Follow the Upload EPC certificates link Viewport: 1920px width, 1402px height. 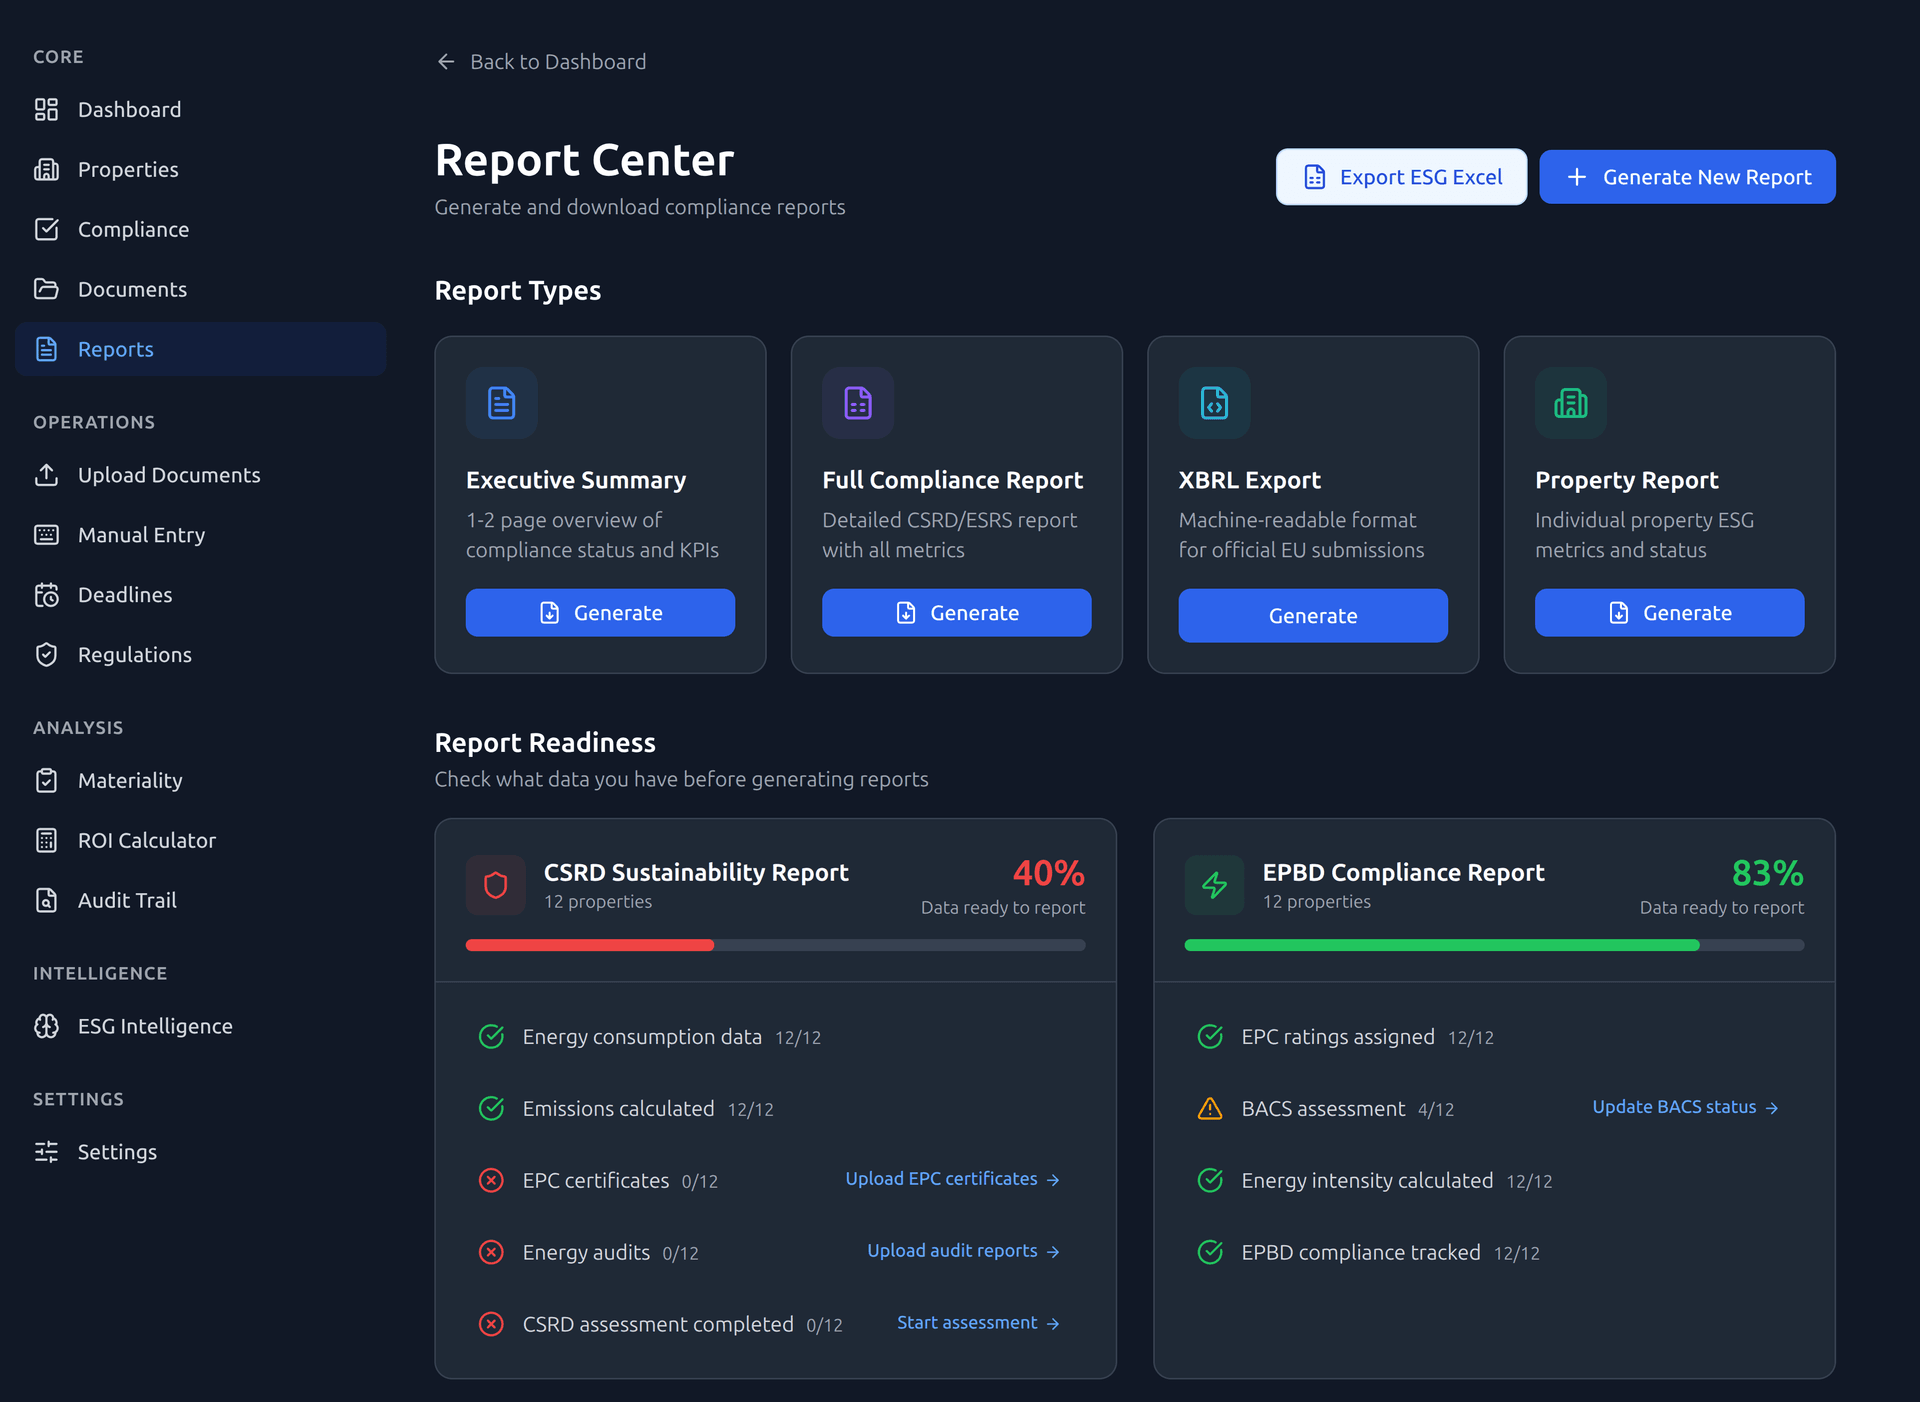click(952, 1179)
